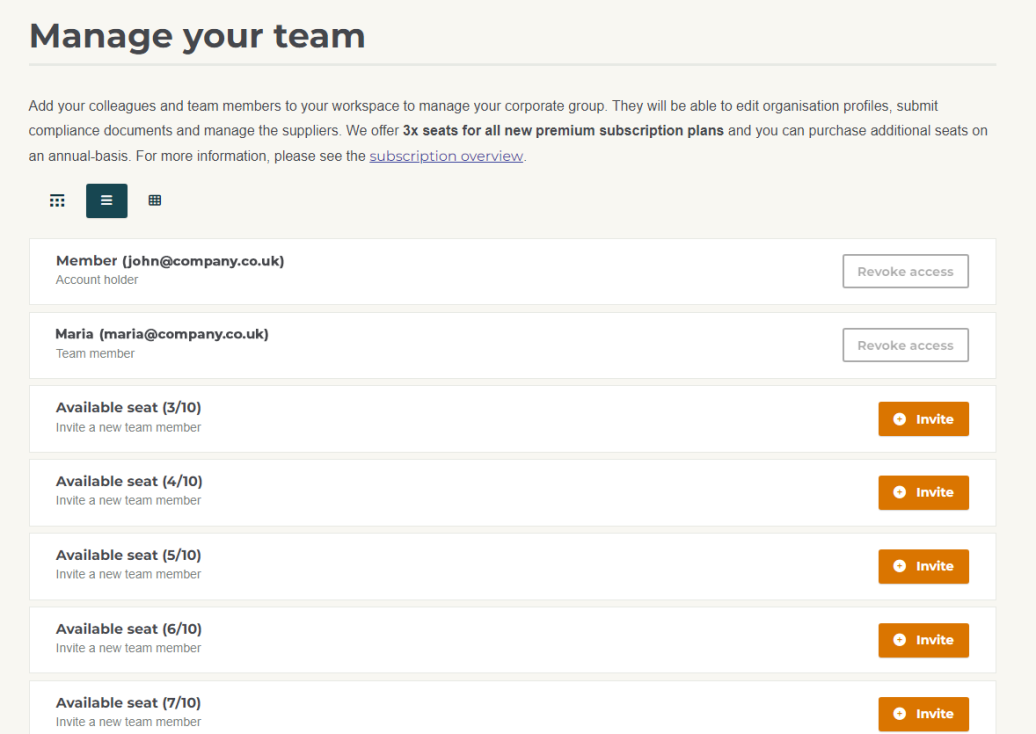Screen dimensions: 1036x734
Task: Revoke access for john@company.co.uk
Action: point(905,272)
